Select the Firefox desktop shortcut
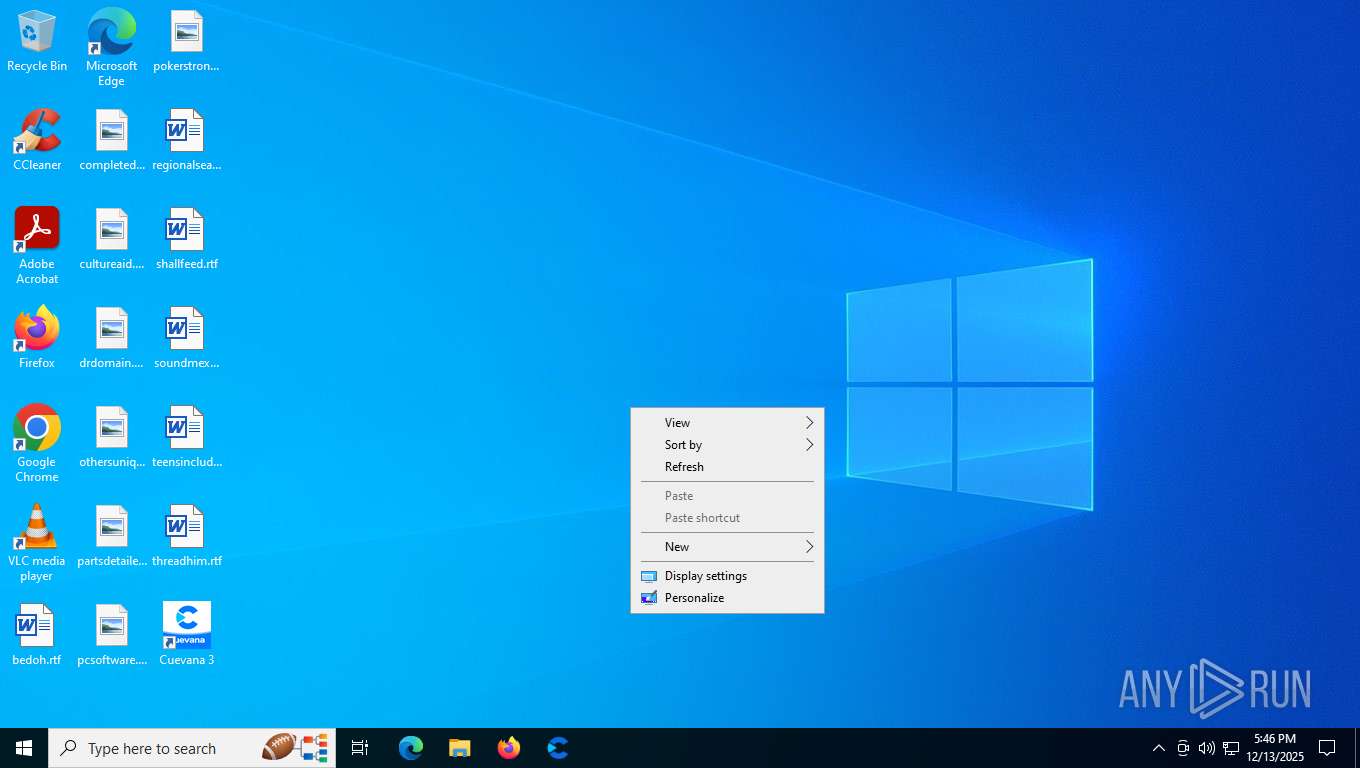Viewport: 1360px width, 768px height. (37, 338)
